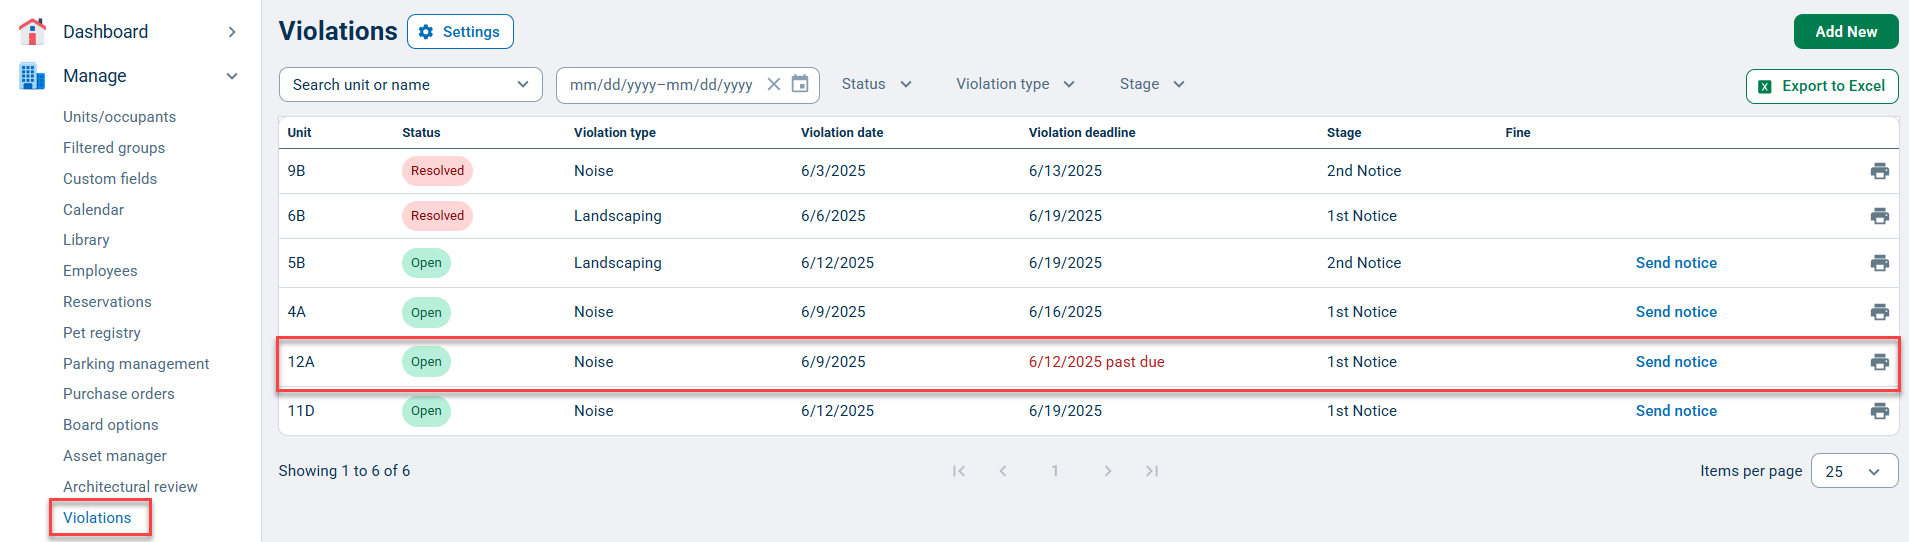Open Parking management in the sidebar

(136, 364)
